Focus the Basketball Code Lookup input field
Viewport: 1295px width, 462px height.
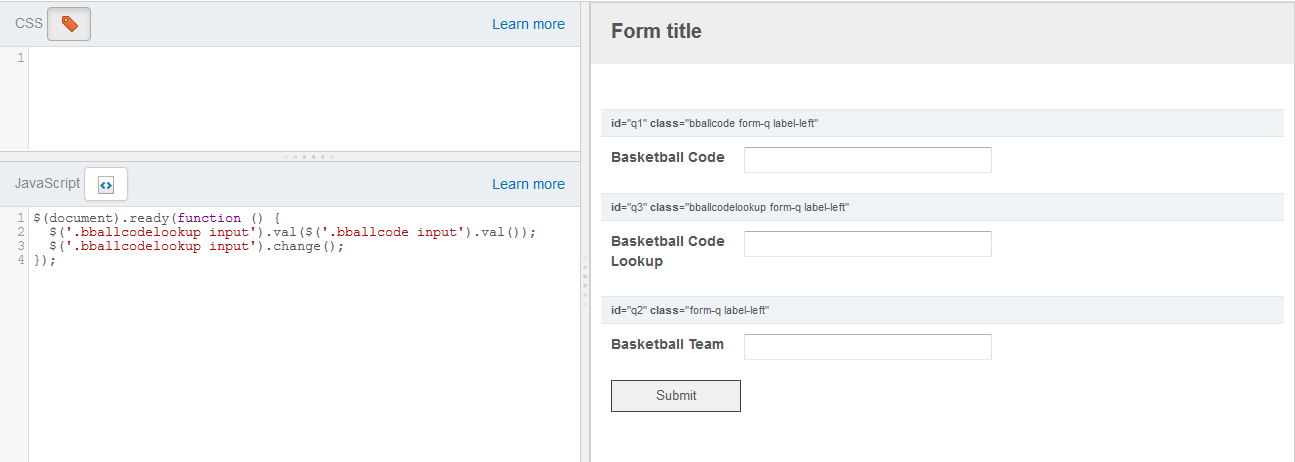pyautogui.click(x=868, y=244)
